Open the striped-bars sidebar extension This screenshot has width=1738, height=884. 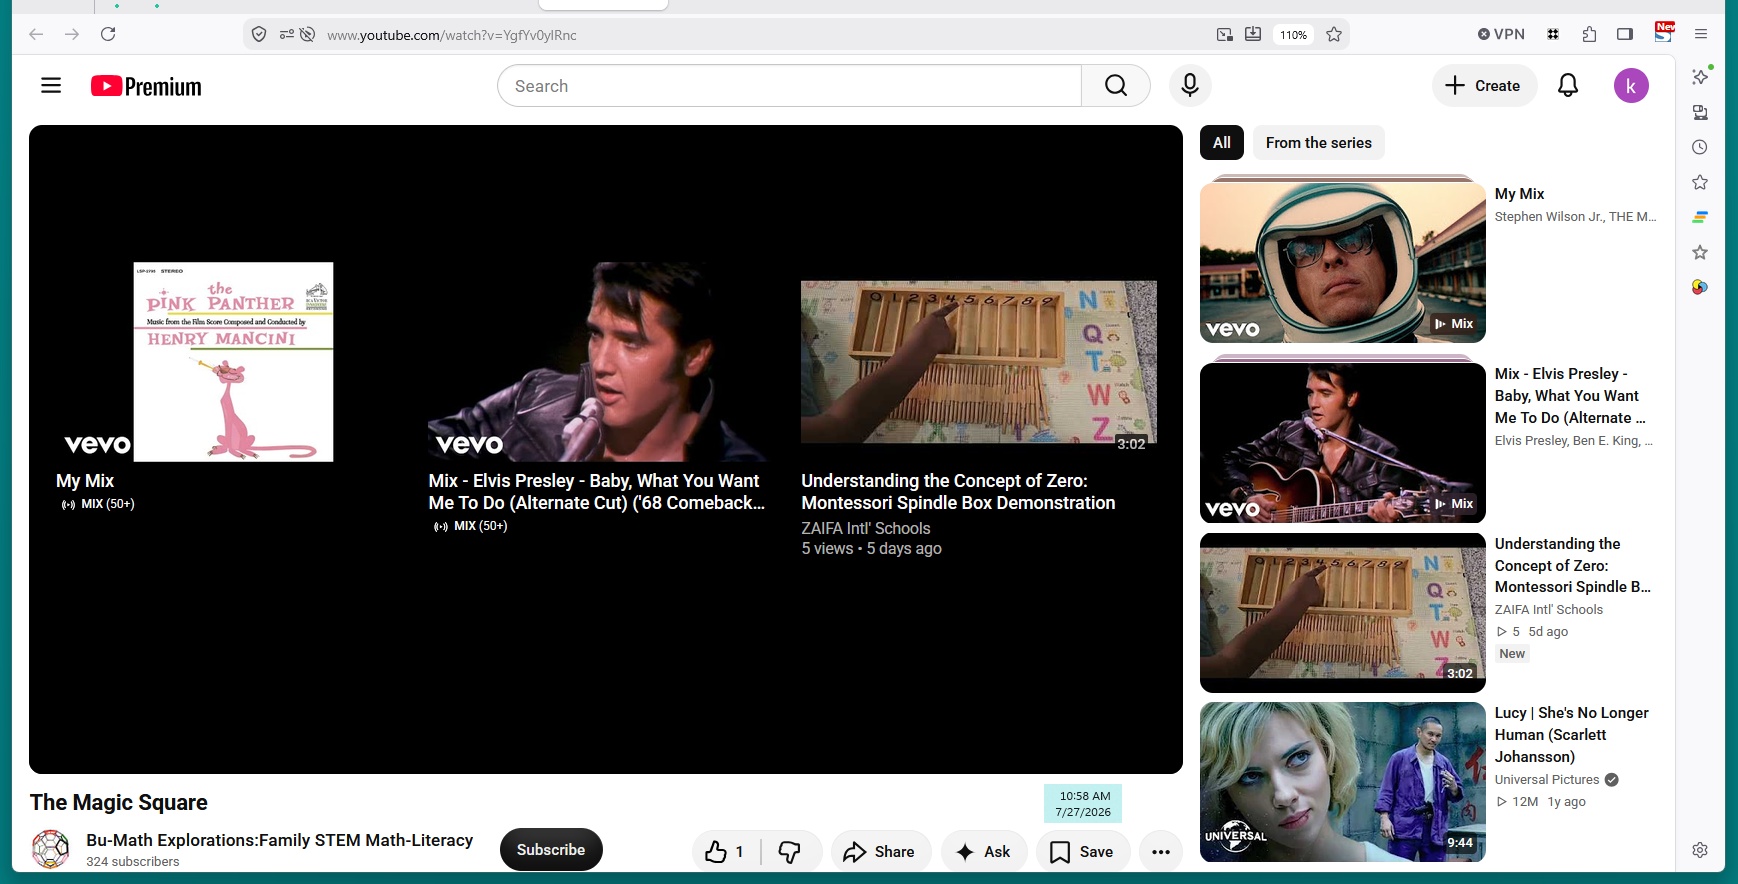[1700, 217]
